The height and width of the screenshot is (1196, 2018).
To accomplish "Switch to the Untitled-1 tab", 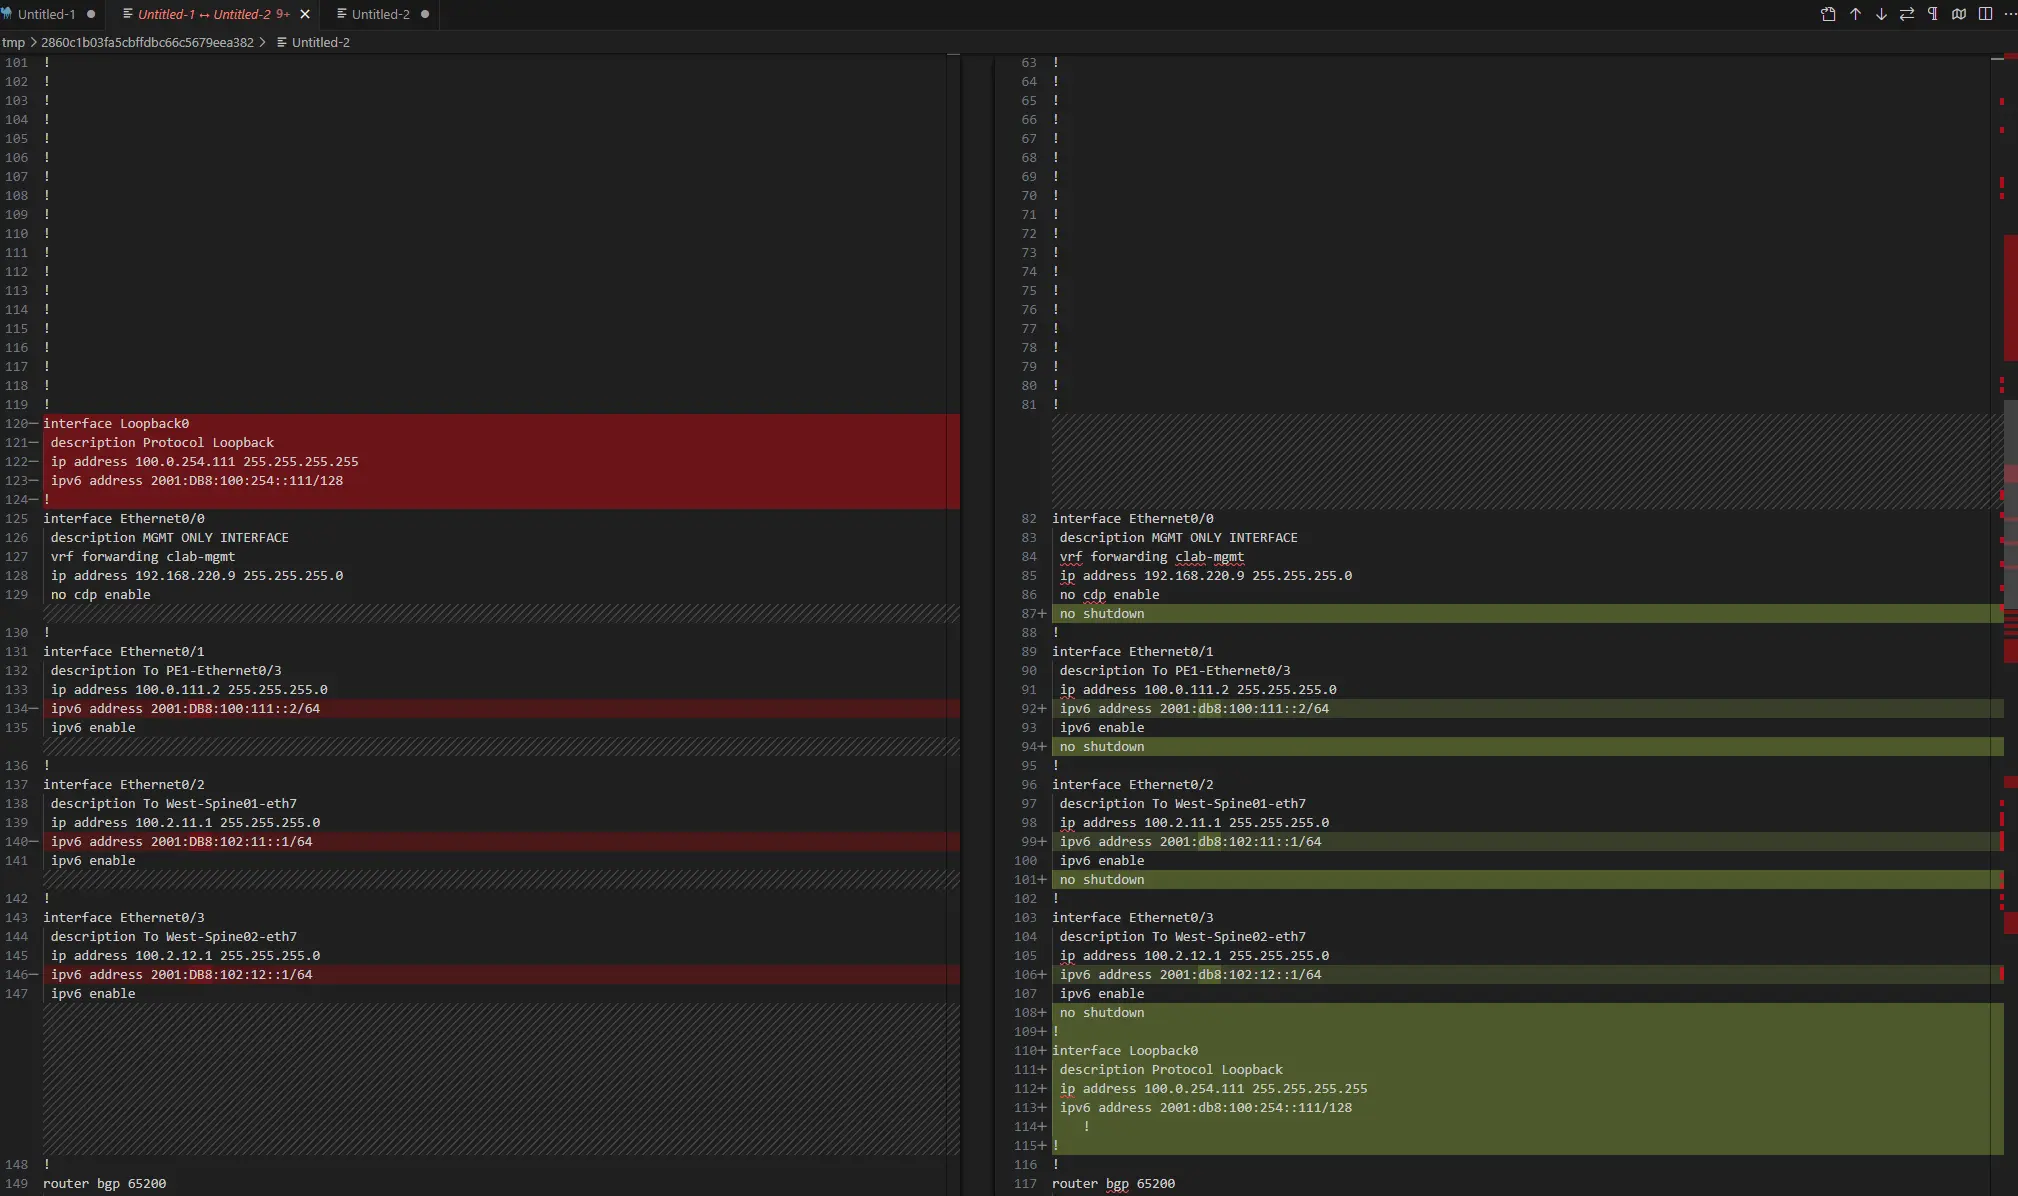I will pyautogui.click(x=47, y=14).
